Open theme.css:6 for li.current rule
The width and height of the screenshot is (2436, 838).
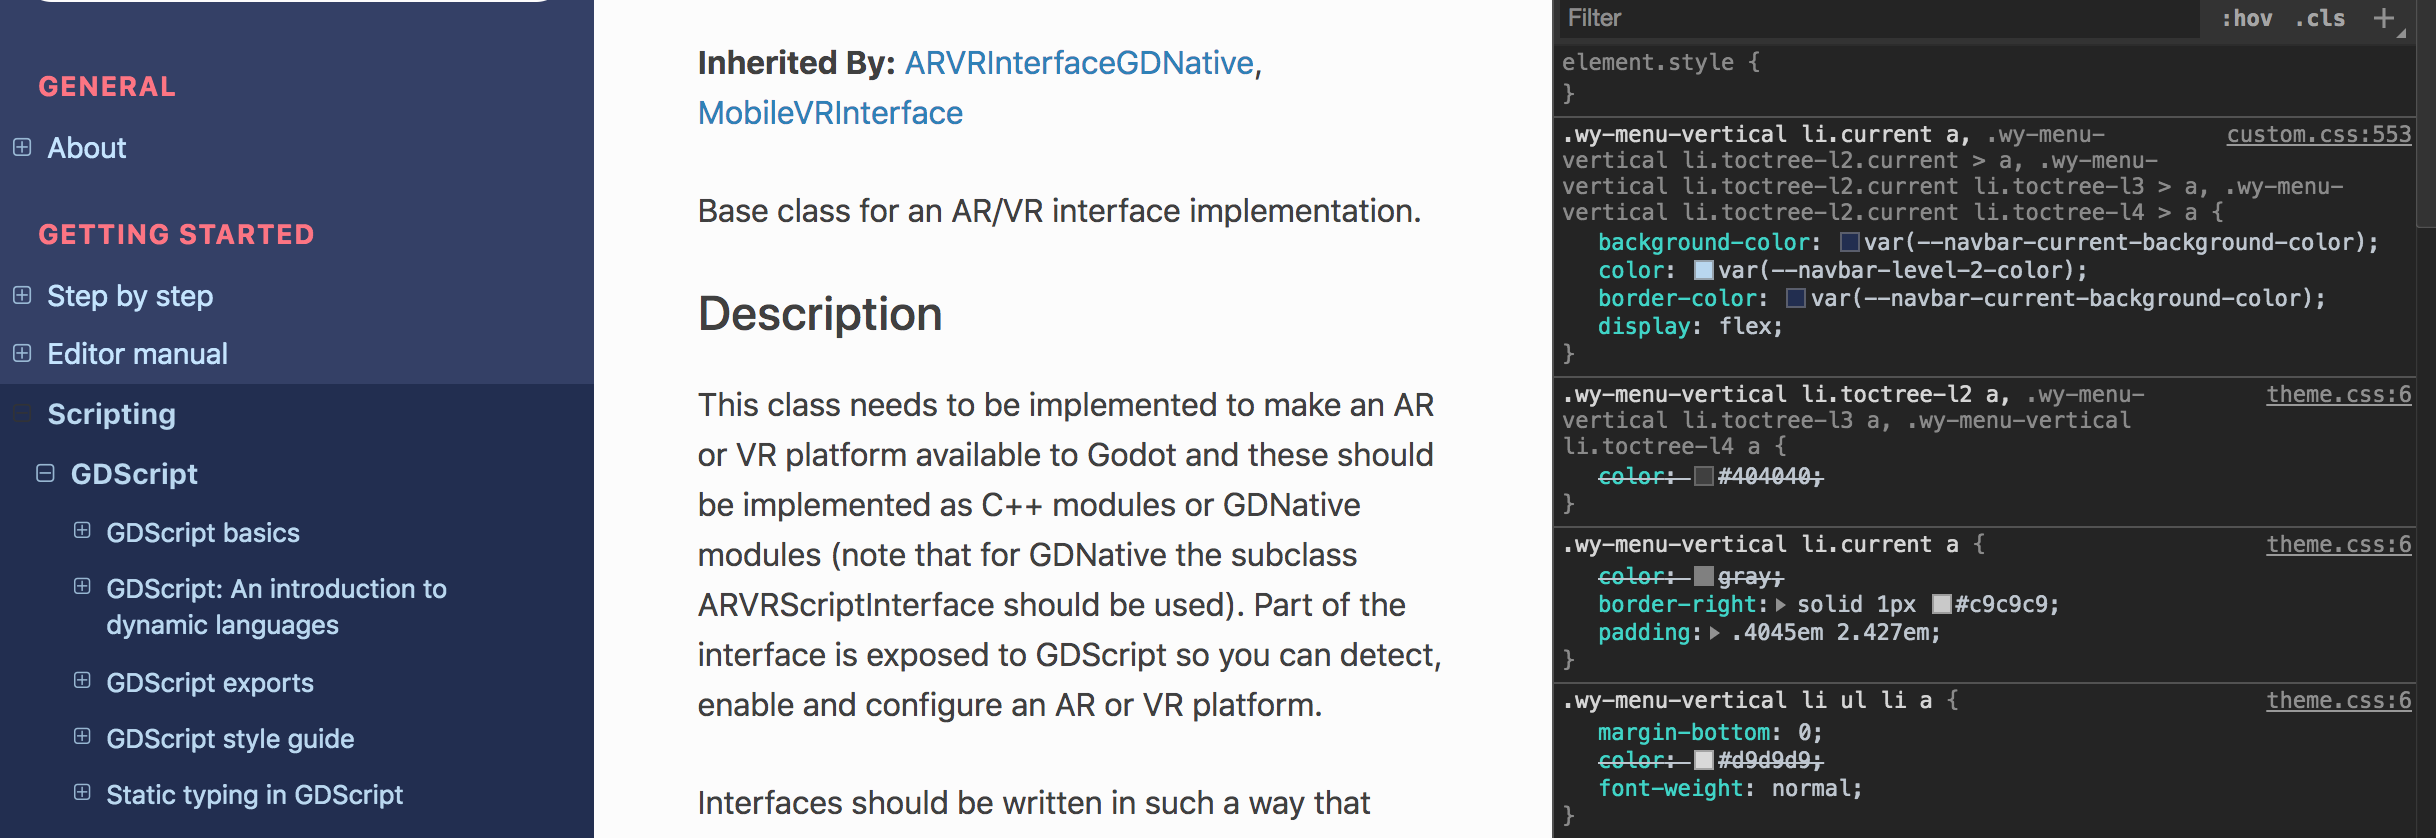(2338, 544)
